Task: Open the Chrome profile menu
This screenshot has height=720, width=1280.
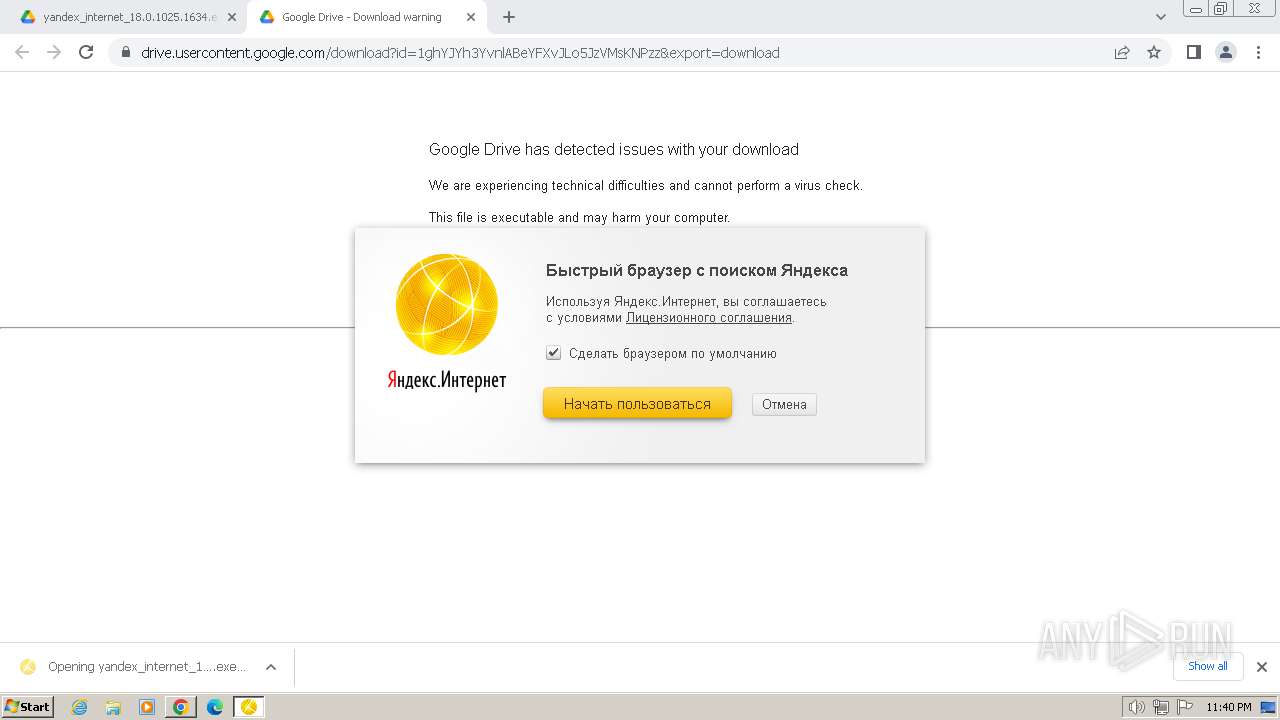Action: pyautogui.click(x=1226, y=53)
